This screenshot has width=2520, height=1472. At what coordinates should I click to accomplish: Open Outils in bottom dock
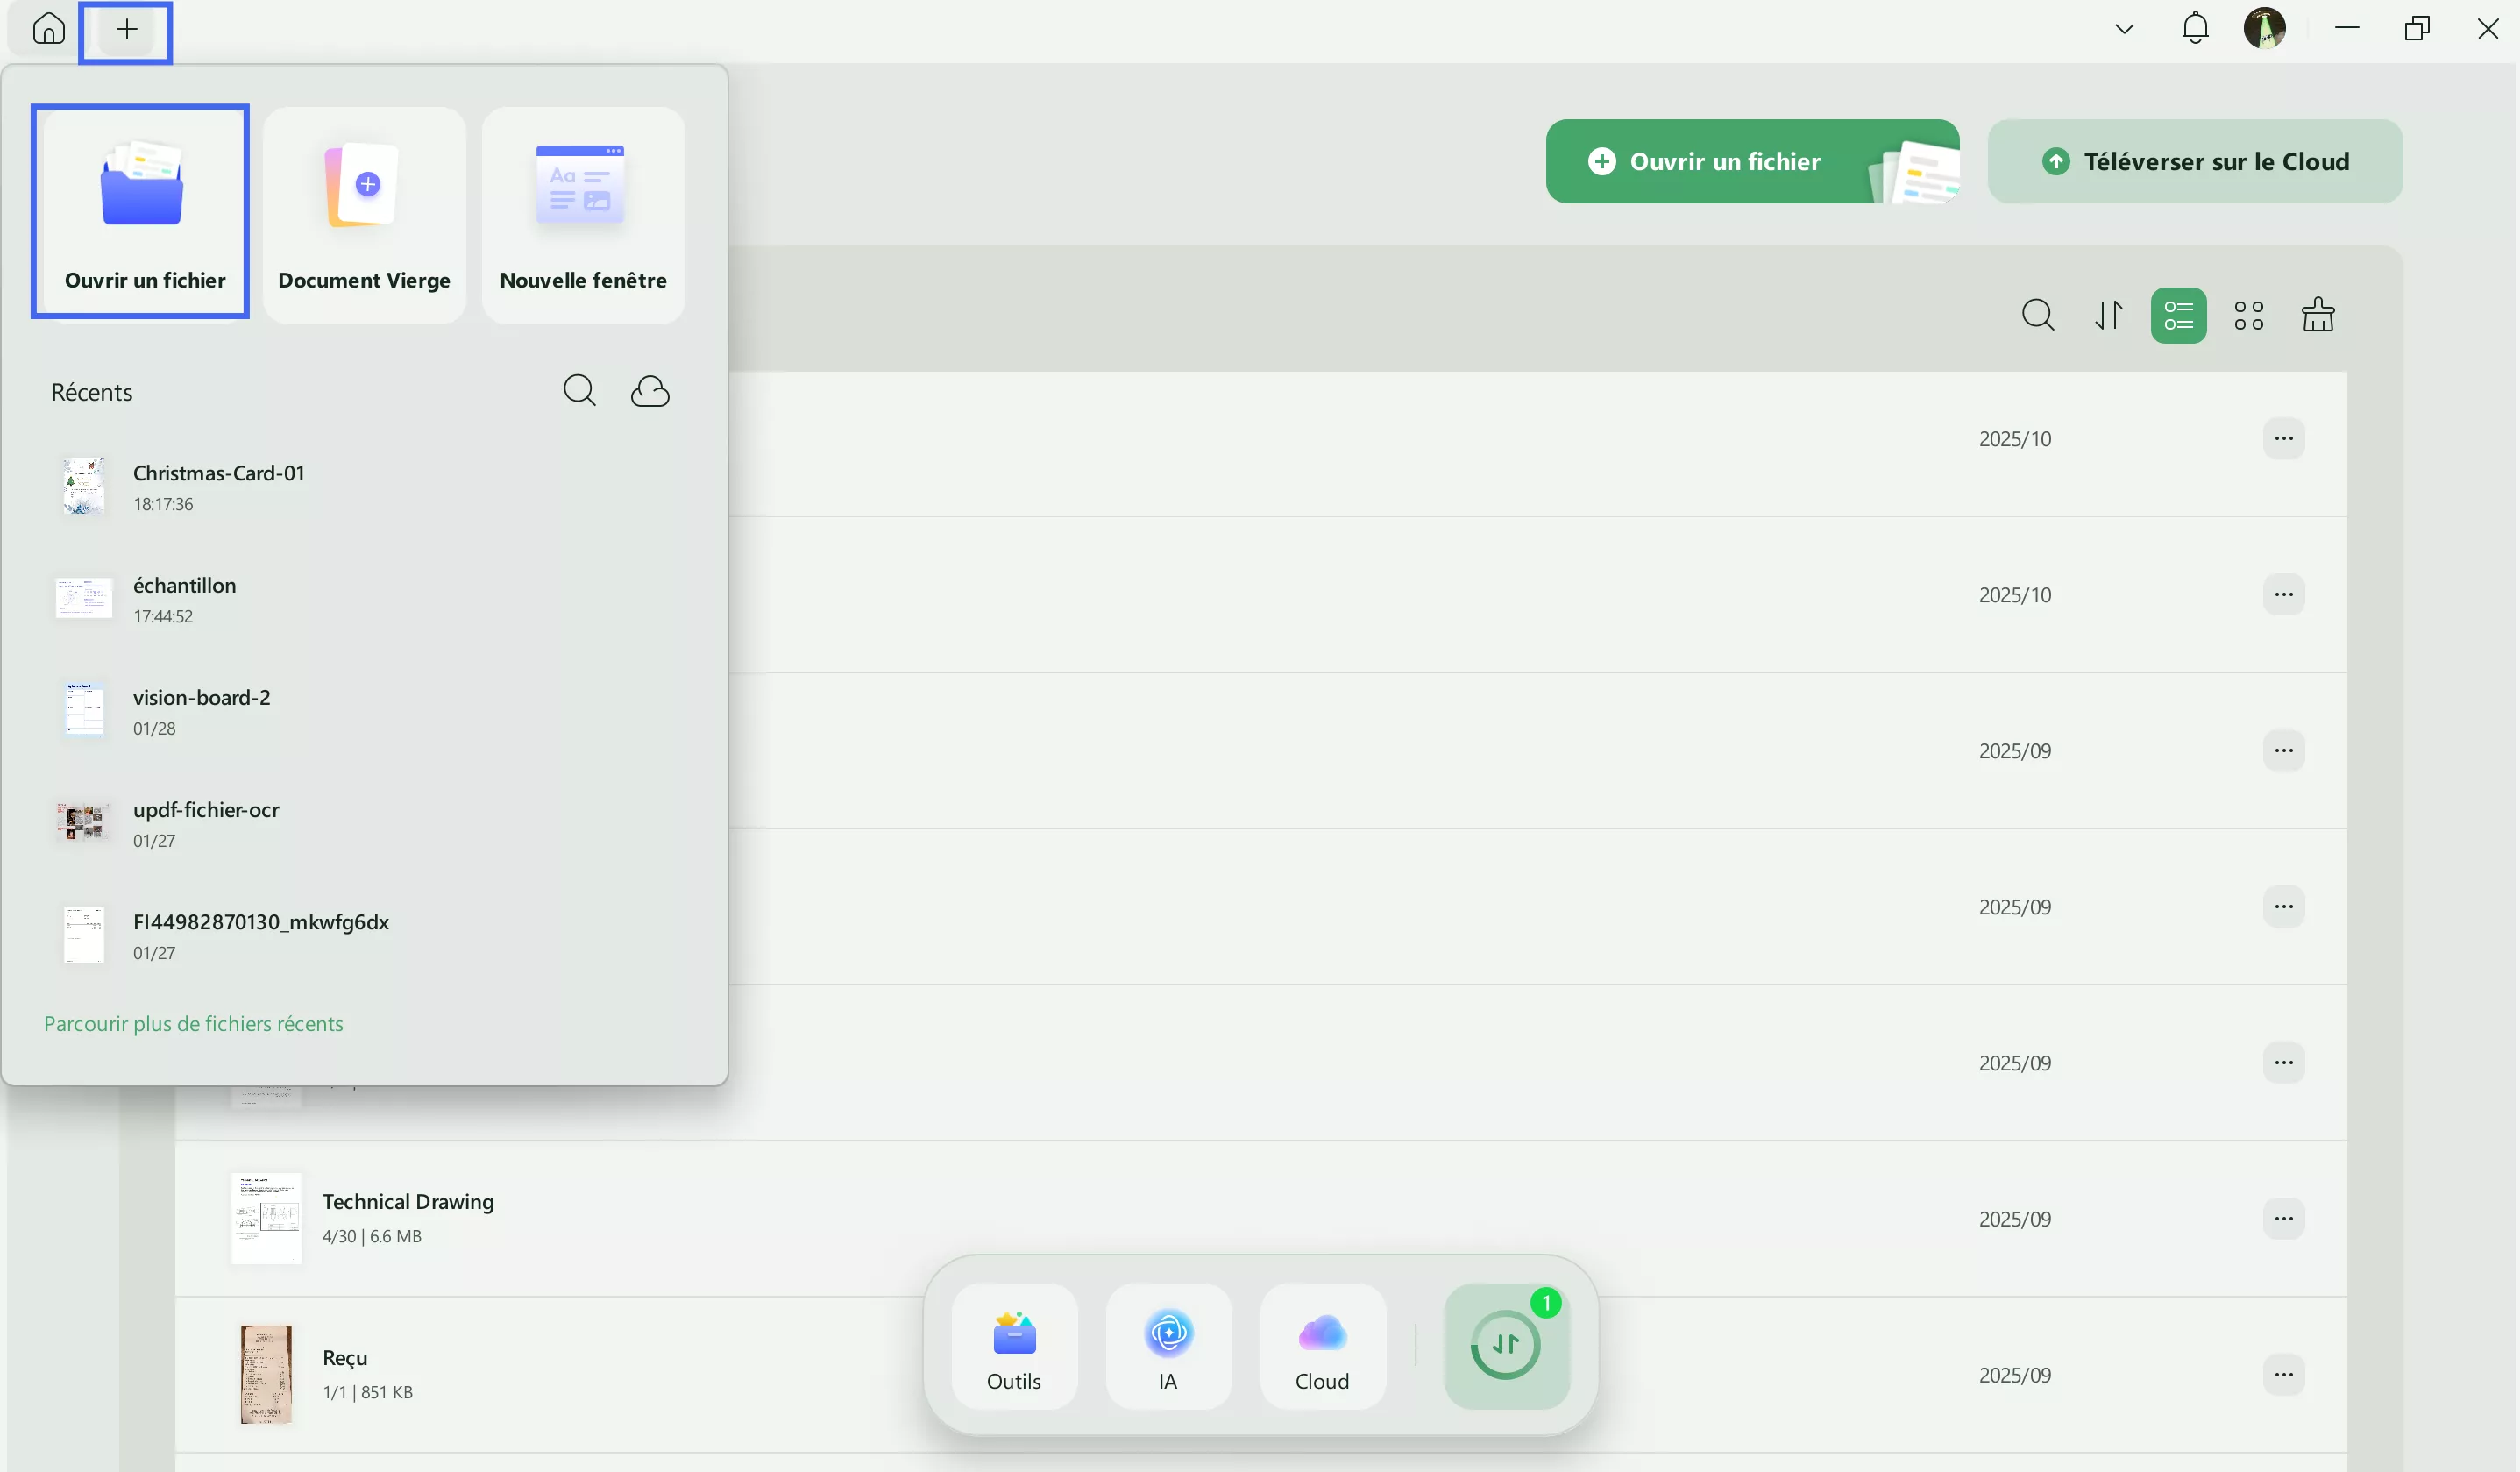1014,1346
